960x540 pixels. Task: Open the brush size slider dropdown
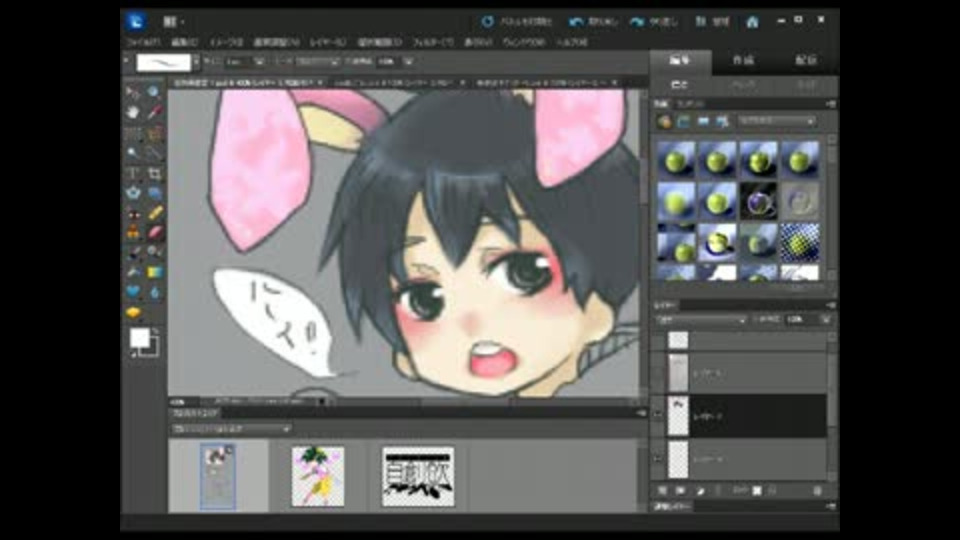[259, 61]
